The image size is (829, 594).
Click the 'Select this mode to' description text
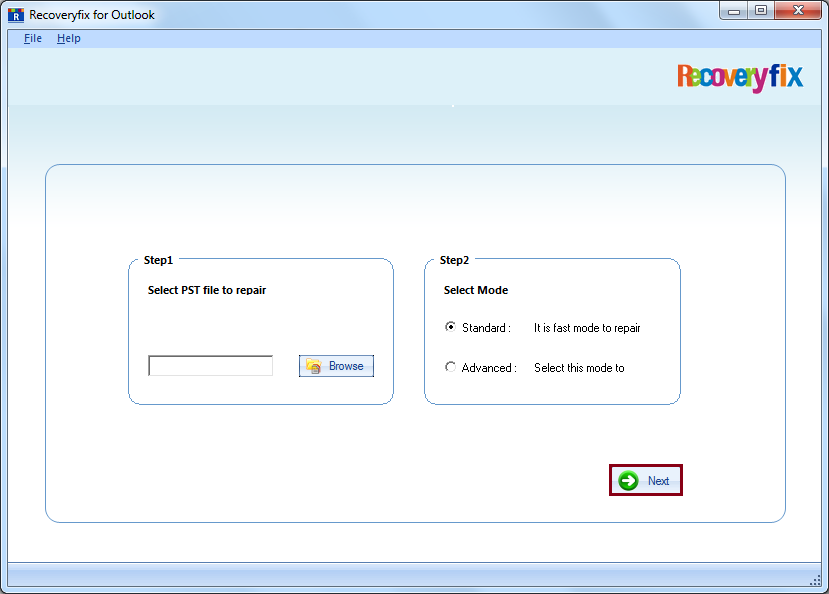tap(579, 368)
